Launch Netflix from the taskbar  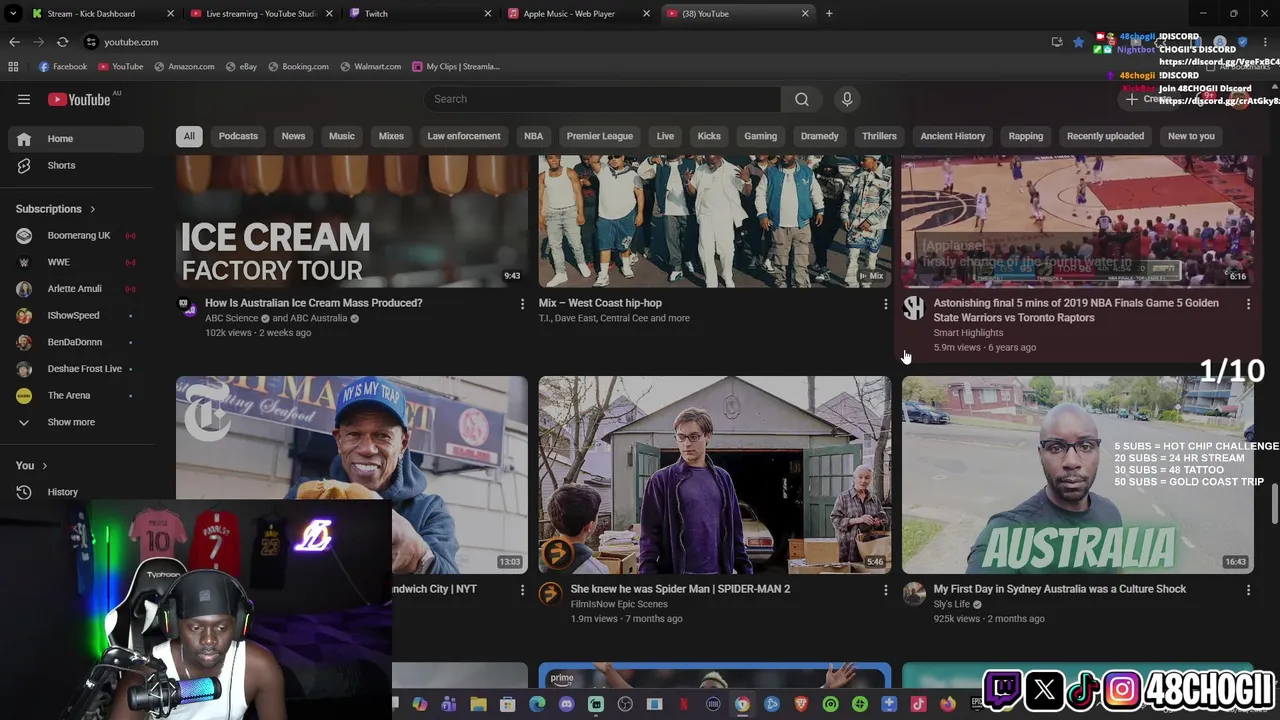pyautogui.click(x=684, y=705)
